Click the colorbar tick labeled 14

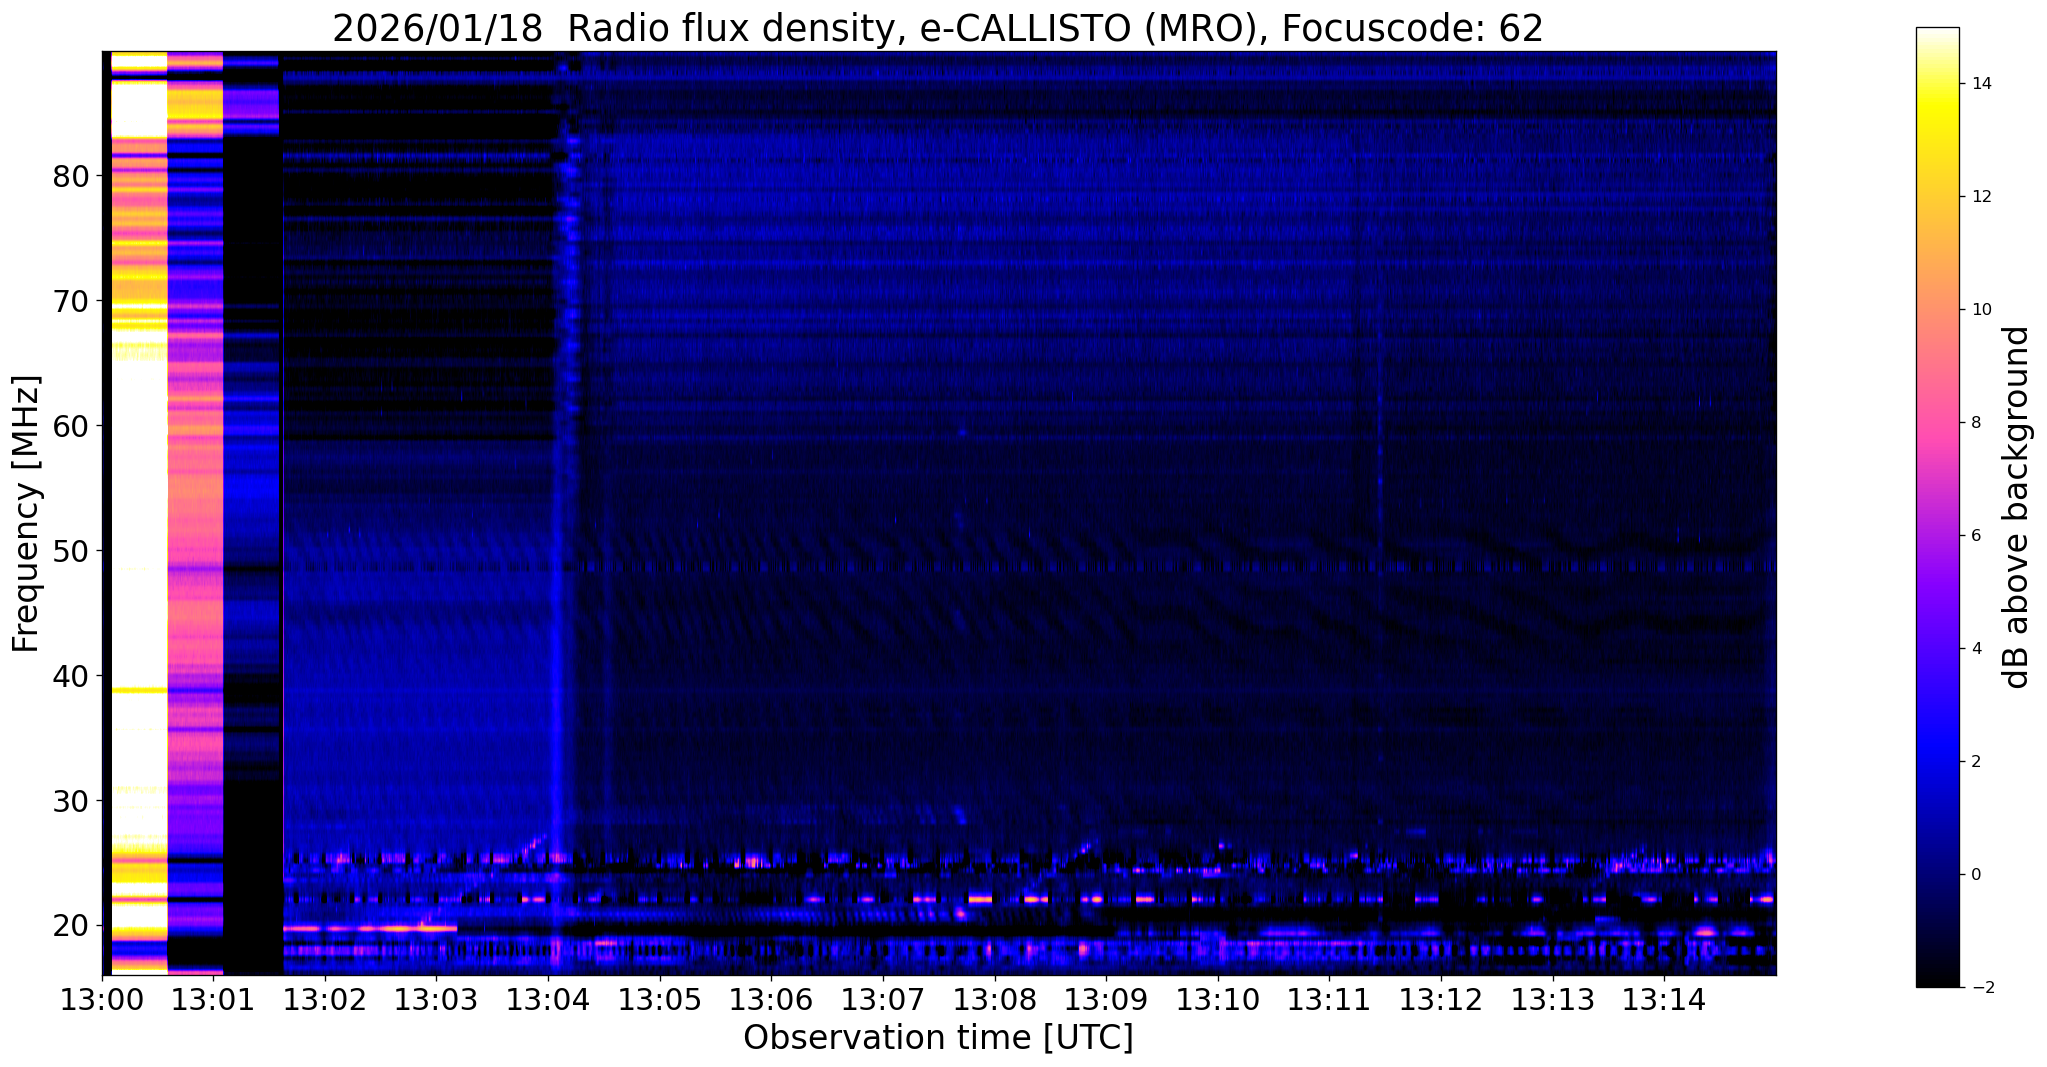pos(1979,84)
